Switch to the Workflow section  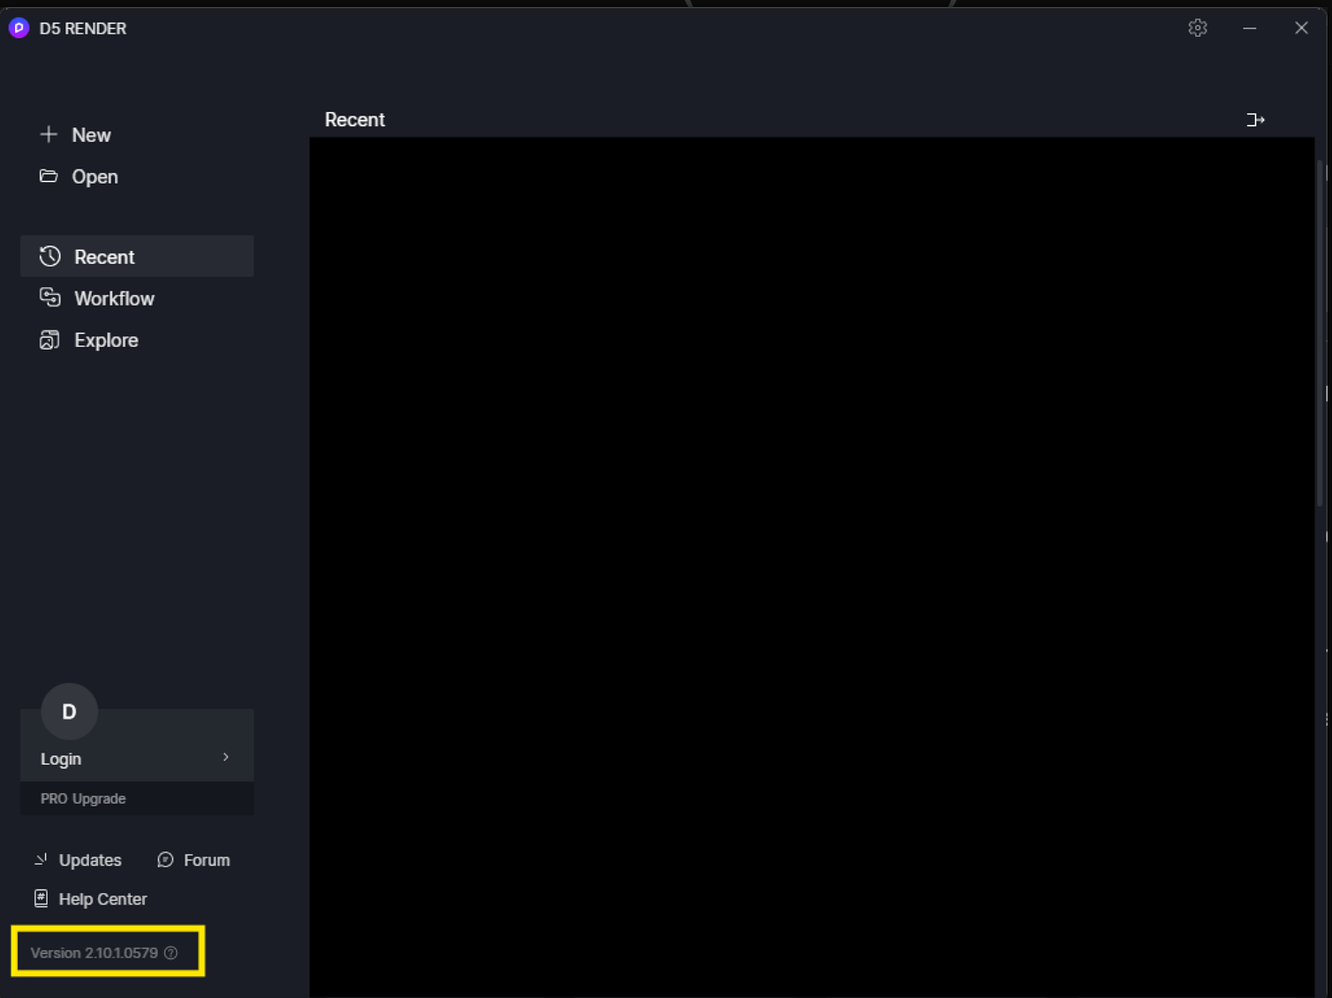[x=114, y=297]
